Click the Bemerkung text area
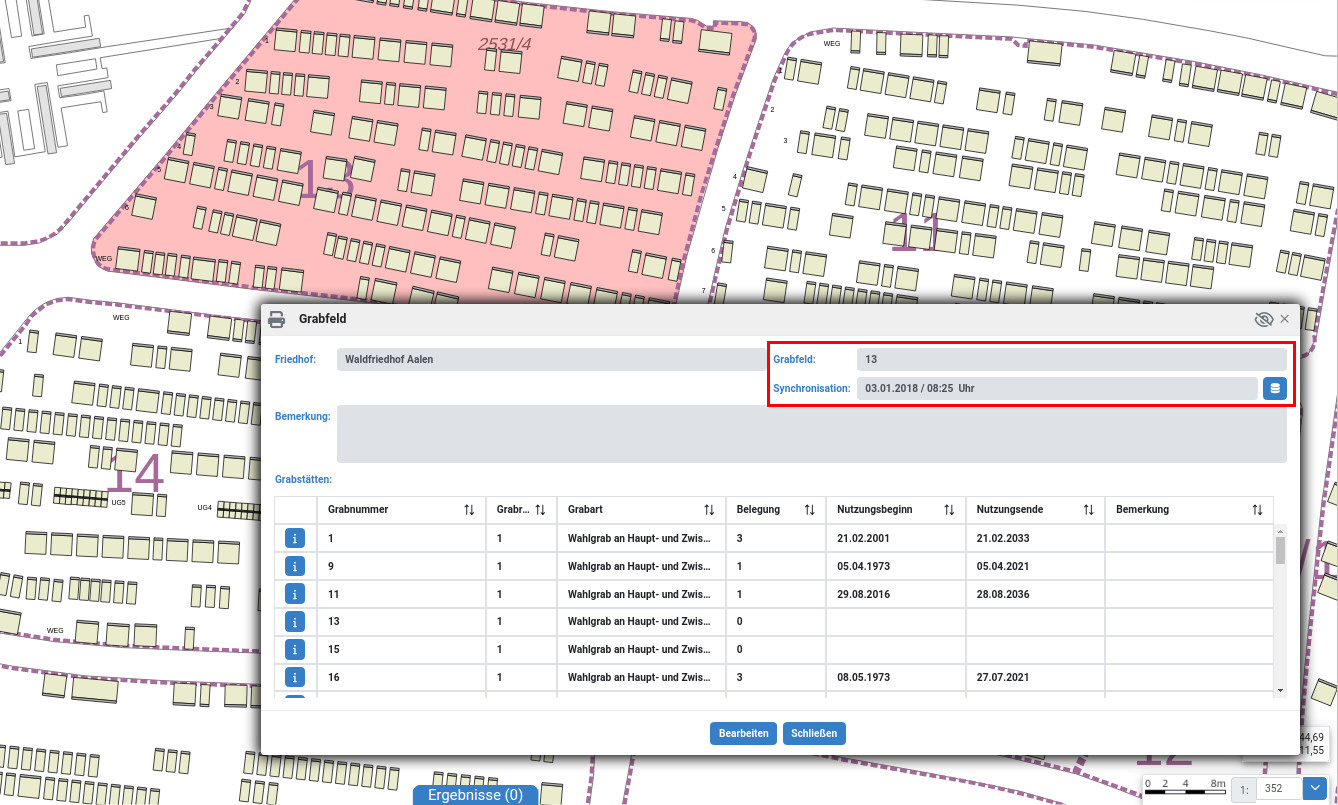Image resolution: width=1338 pixels, height=805 pixels. click(x=811, y=434)
